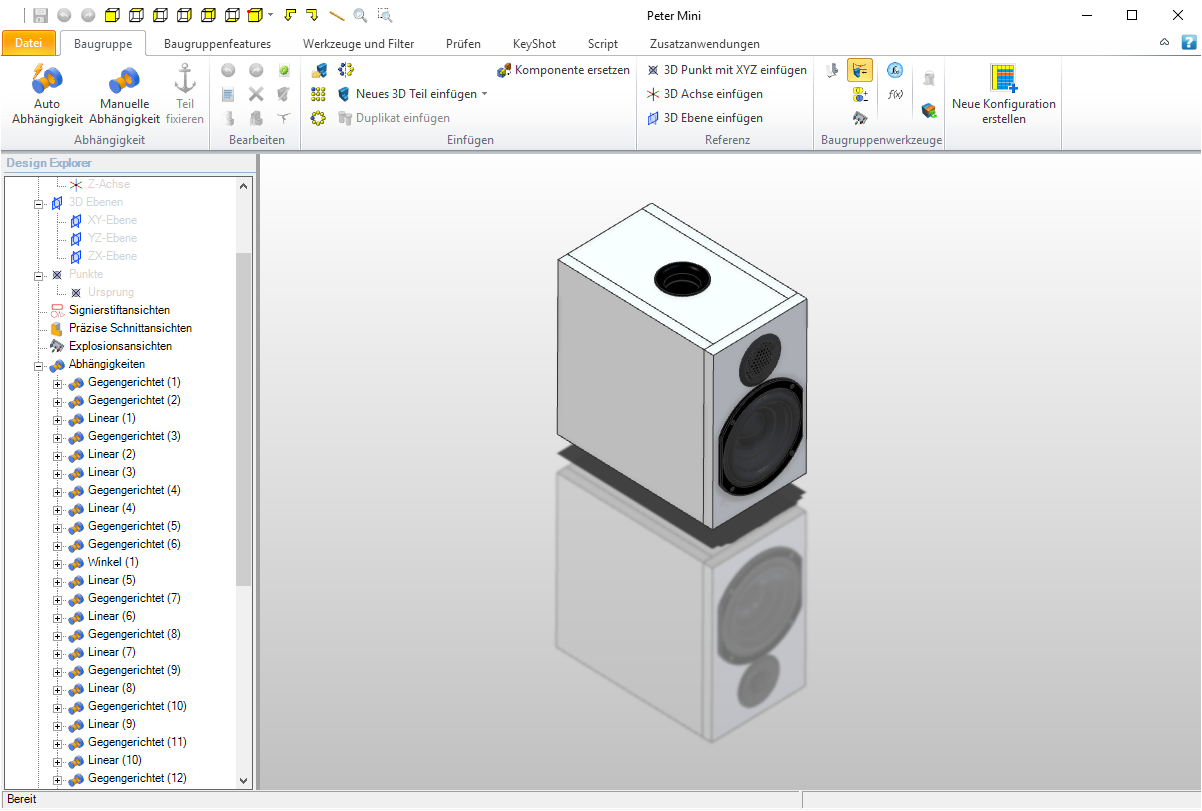Open the view orientation dropdown arrow
The width and height of the screenshot is (1202, 811).
[x=271, y=15]
